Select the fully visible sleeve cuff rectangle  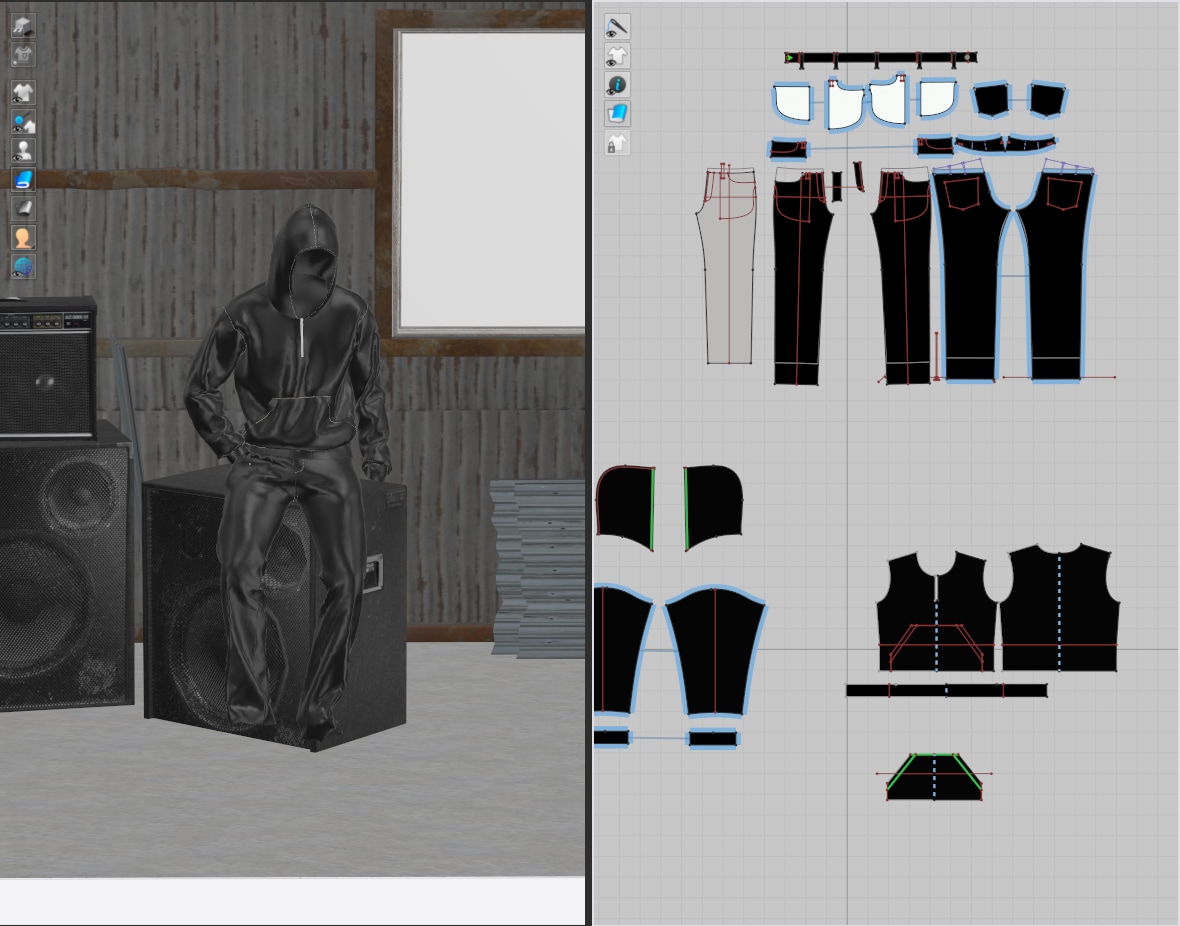click(x=713, y=739)
